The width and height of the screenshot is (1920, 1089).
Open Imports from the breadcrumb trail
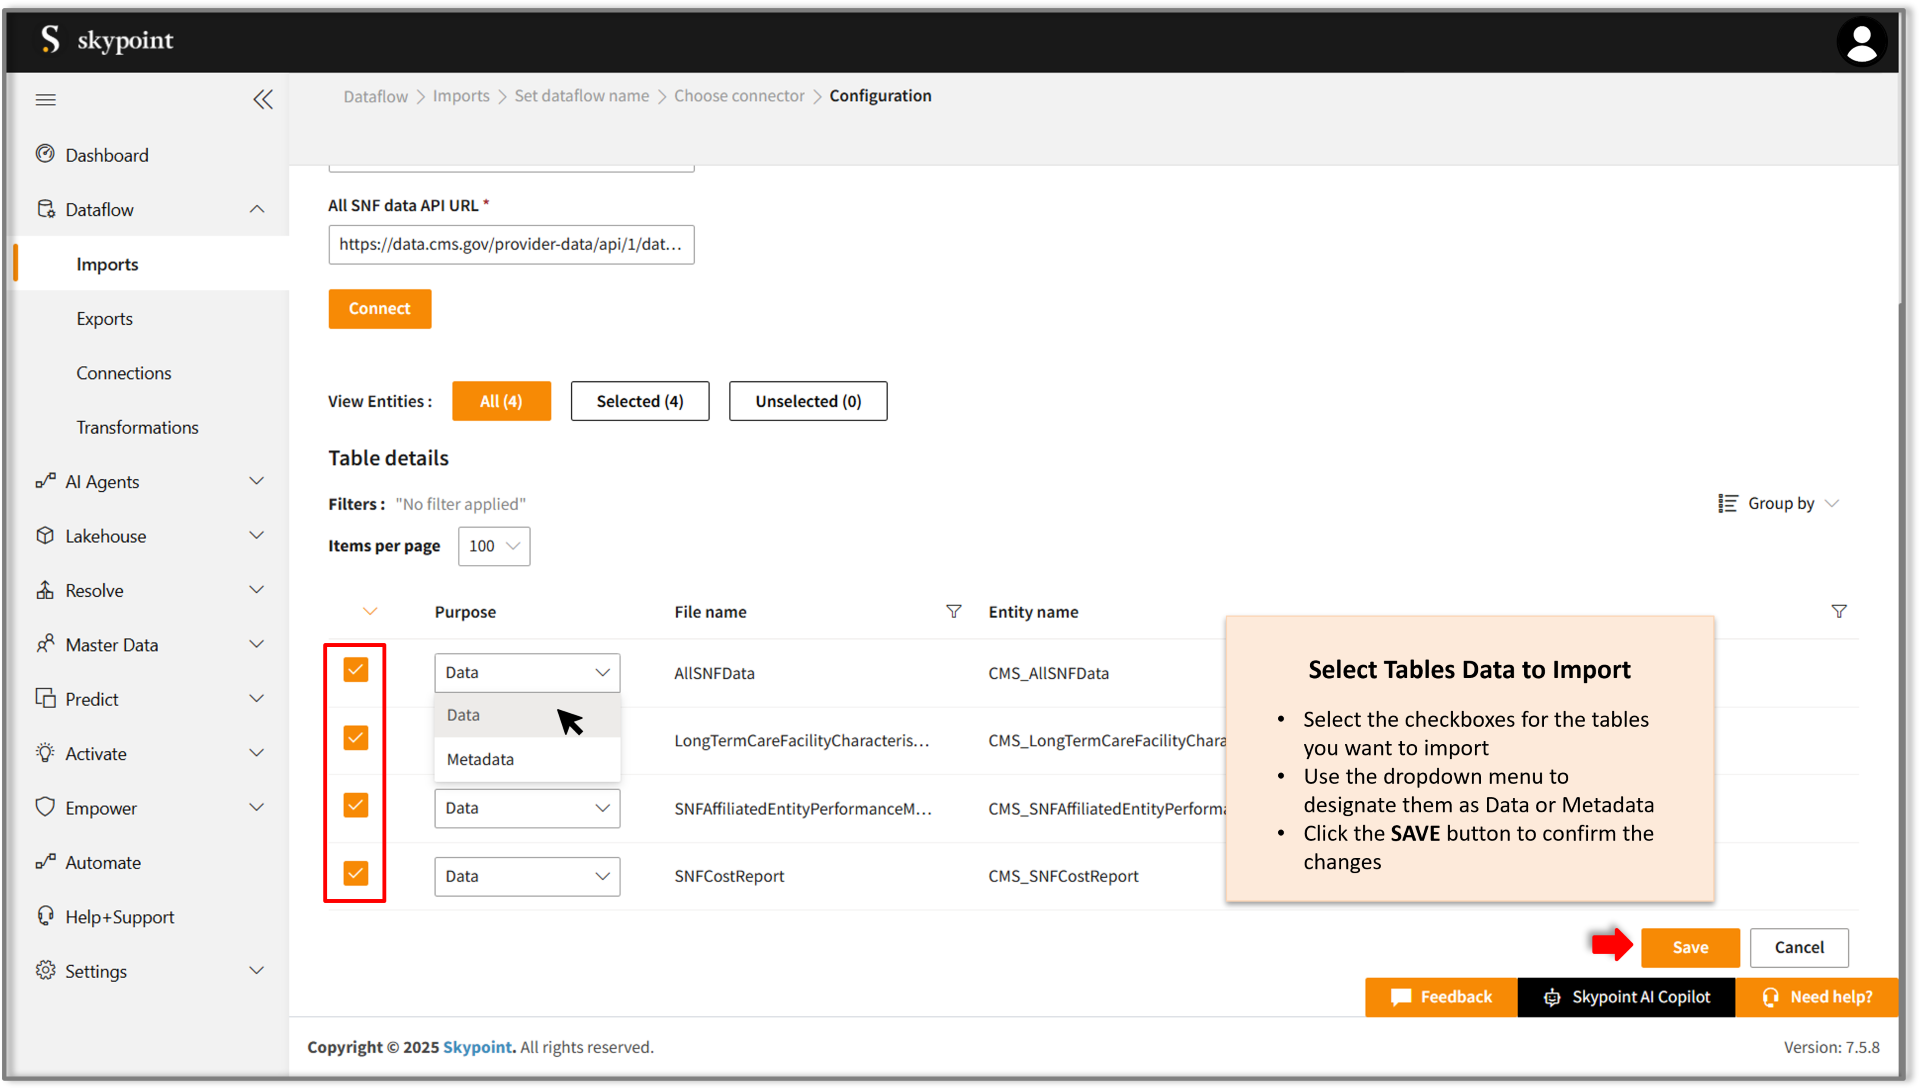click(461, 95)
